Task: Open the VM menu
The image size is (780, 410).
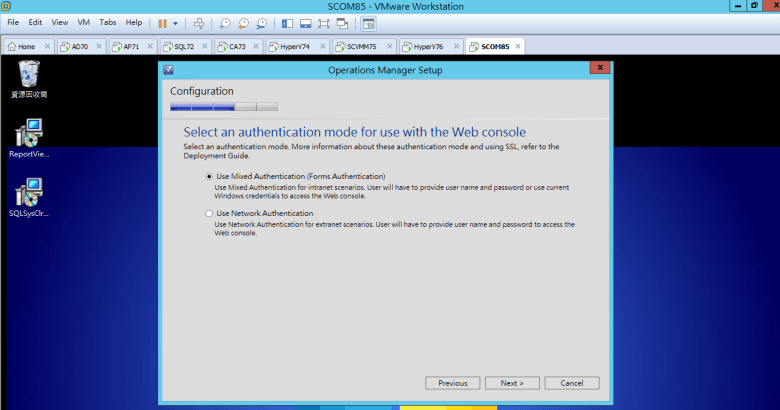Action: click(x=84, y=22)
